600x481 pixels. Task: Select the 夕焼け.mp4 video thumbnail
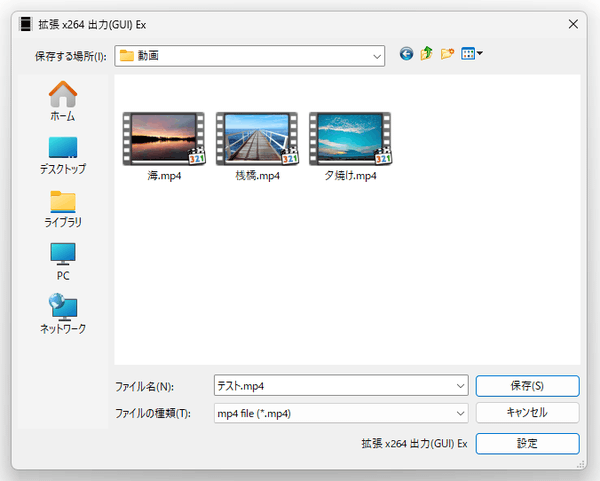(x=350, y=139)
